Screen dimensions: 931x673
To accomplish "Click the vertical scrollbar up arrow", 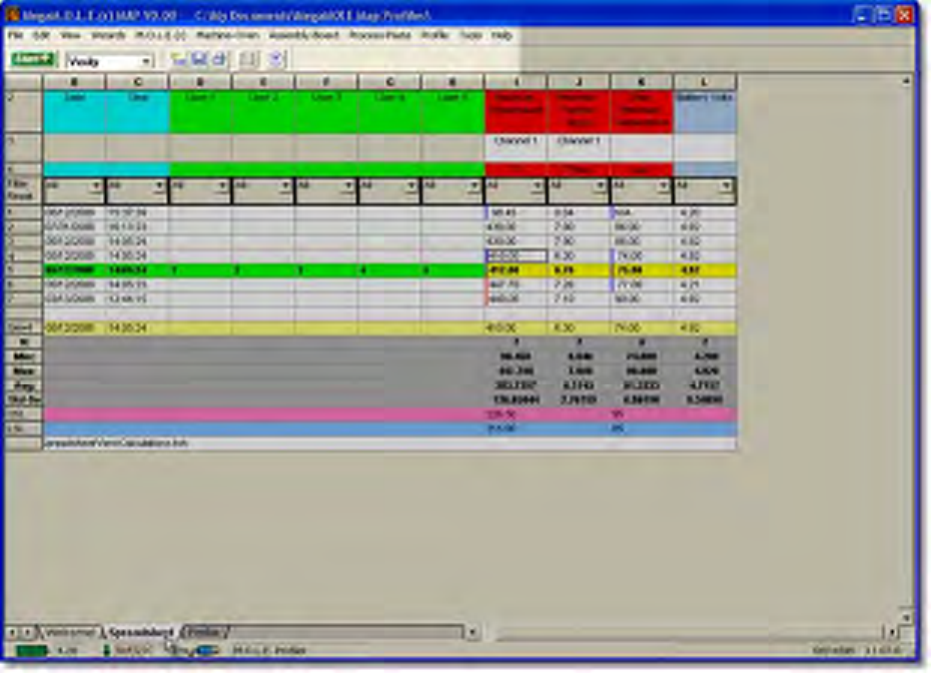I will [x=906, y=81].
